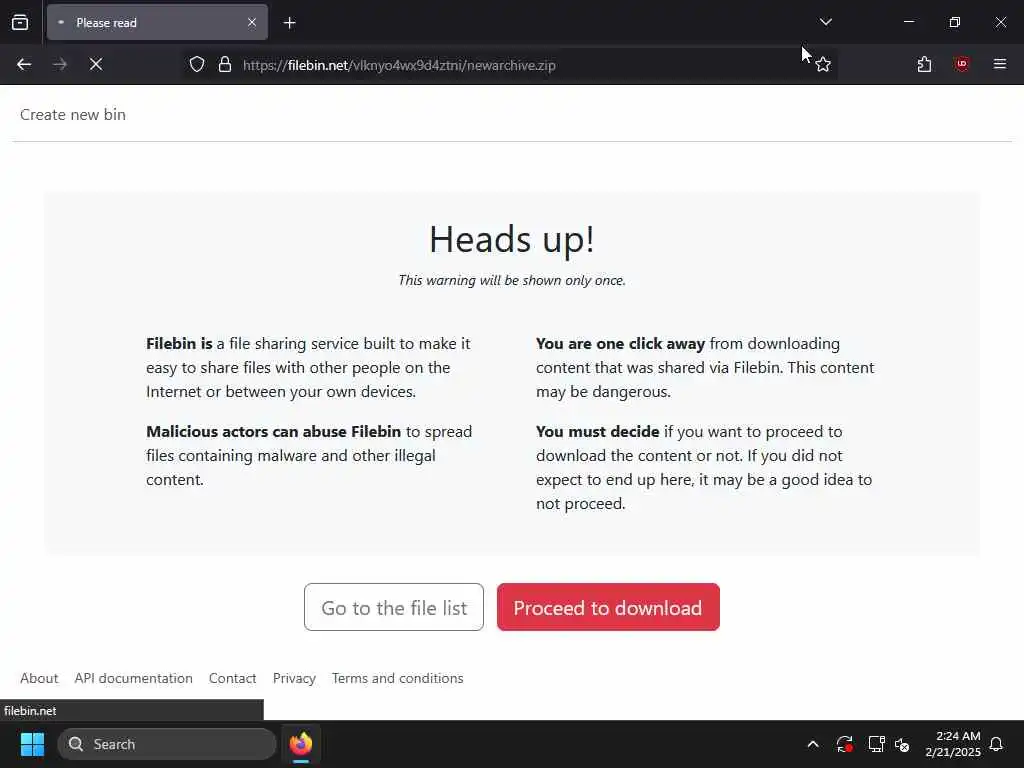Expand the list all tabs chevron
1024x768 pixels.
coord(825,22)
